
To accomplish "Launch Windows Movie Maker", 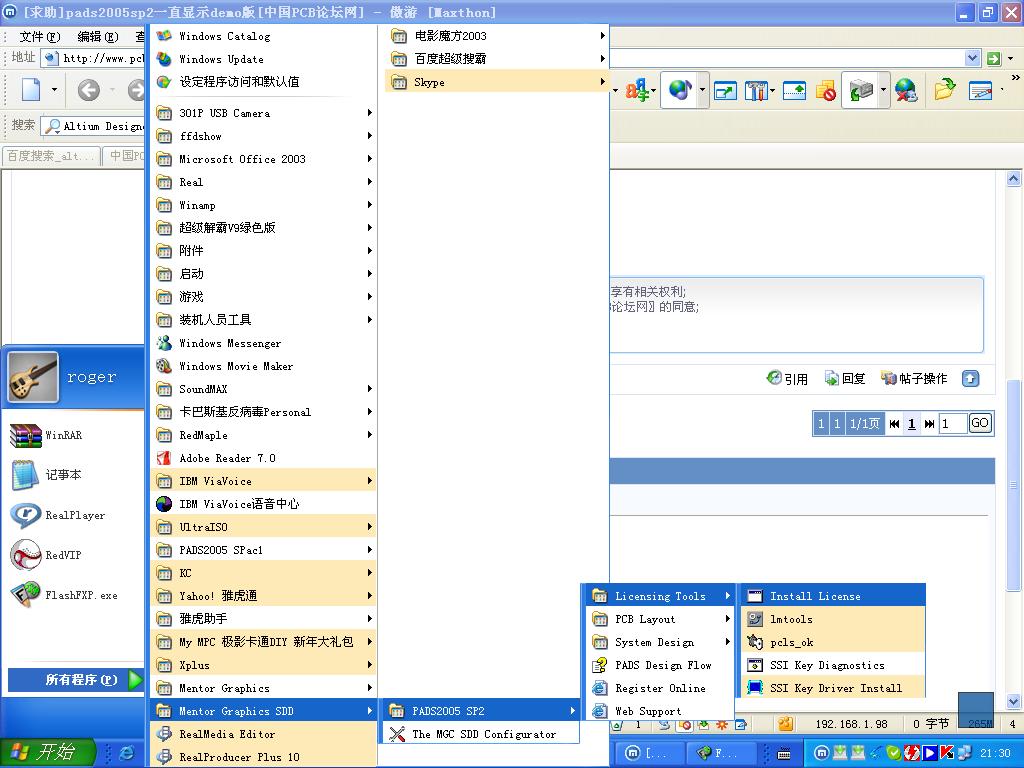I will 264,366.
